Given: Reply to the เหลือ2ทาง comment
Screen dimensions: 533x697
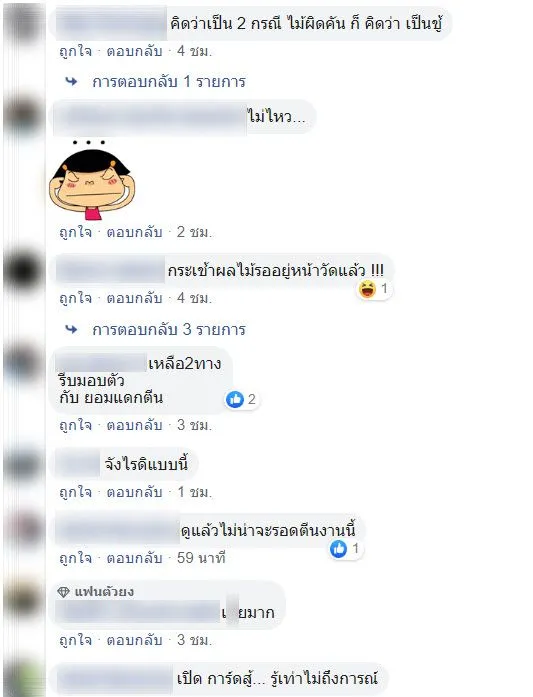Looking at the screenshot, I should tap(134, 425).
